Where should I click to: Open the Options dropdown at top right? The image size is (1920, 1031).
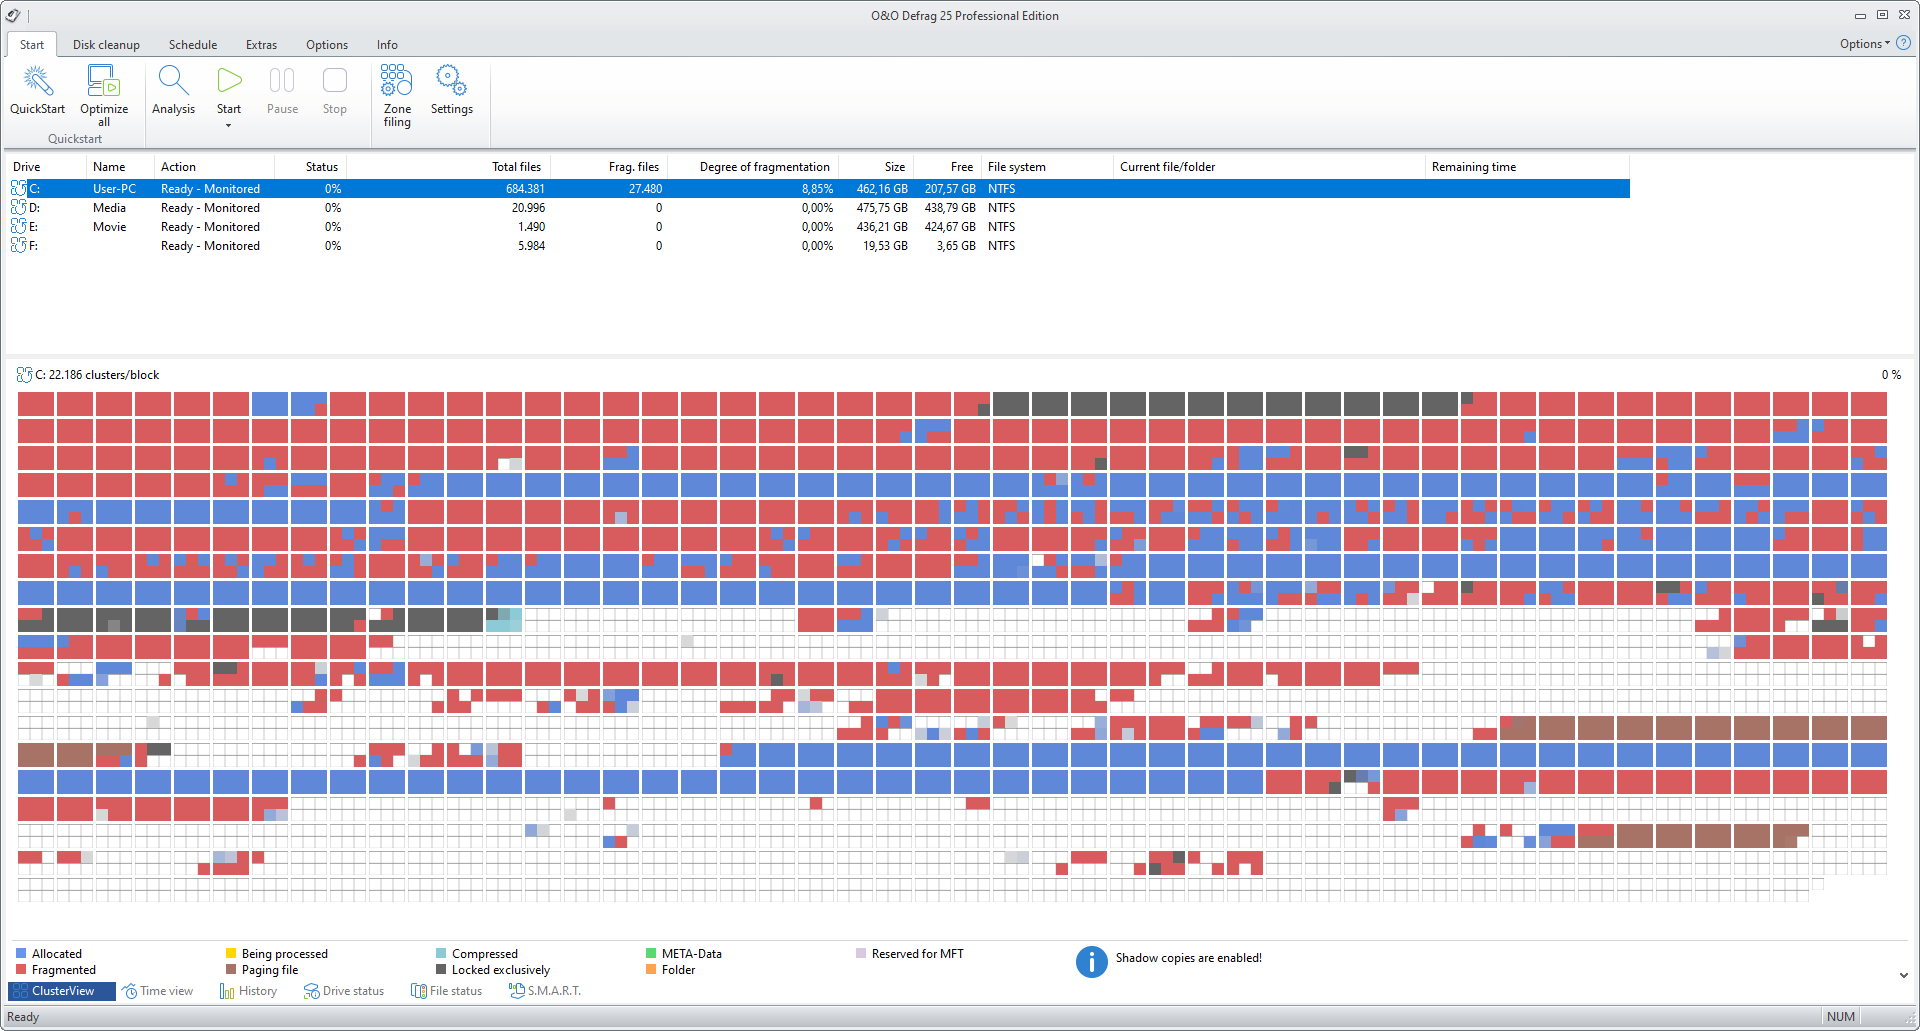point(1864,44)
